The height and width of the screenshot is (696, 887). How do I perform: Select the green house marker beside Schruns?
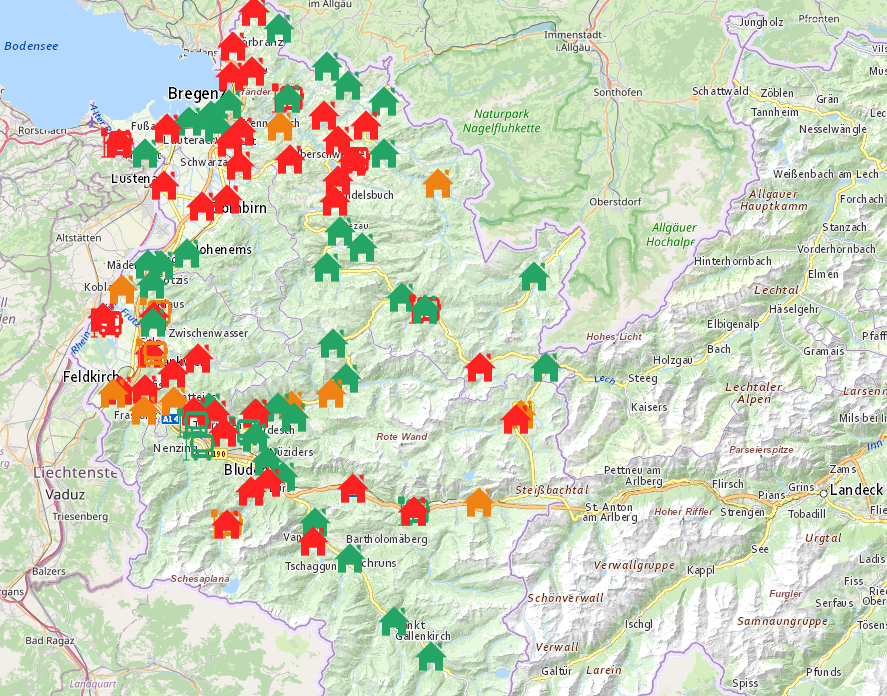(349, 558)
